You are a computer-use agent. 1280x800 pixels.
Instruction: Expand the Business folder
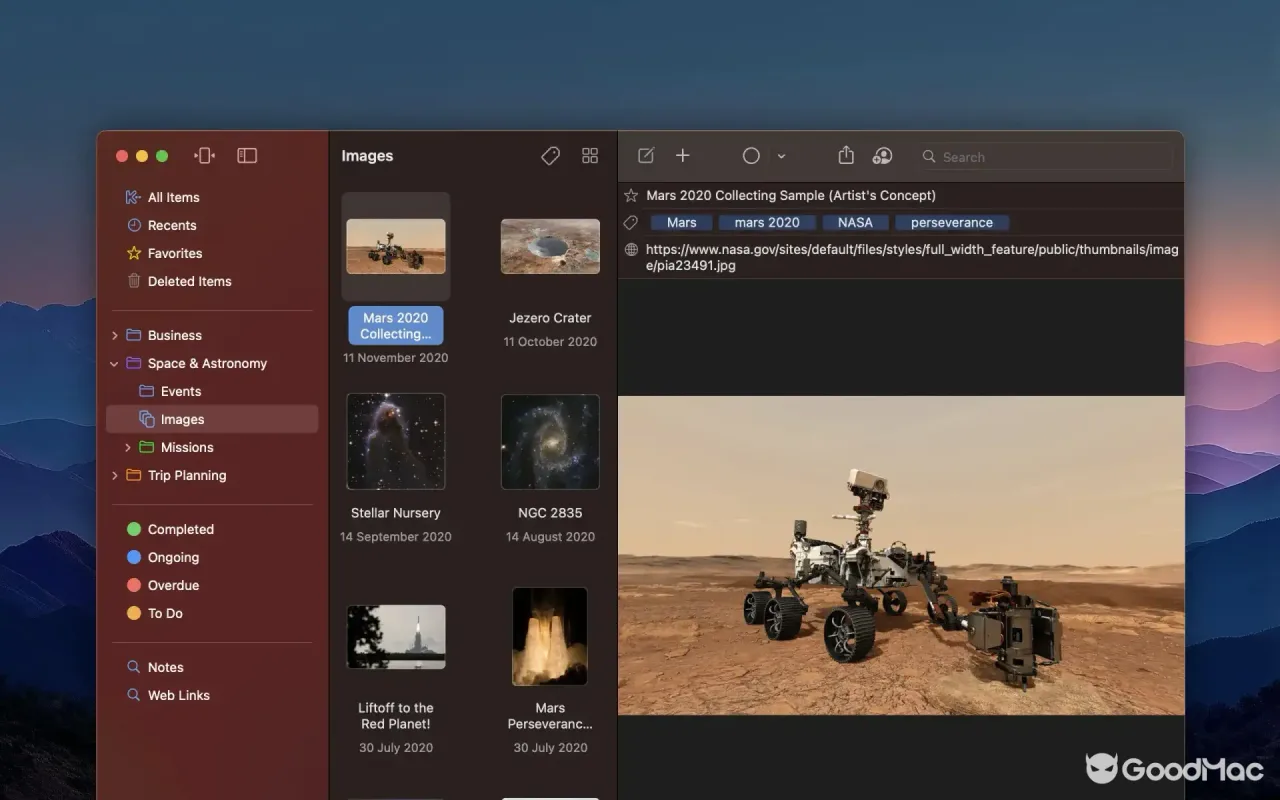click(115, 336)
